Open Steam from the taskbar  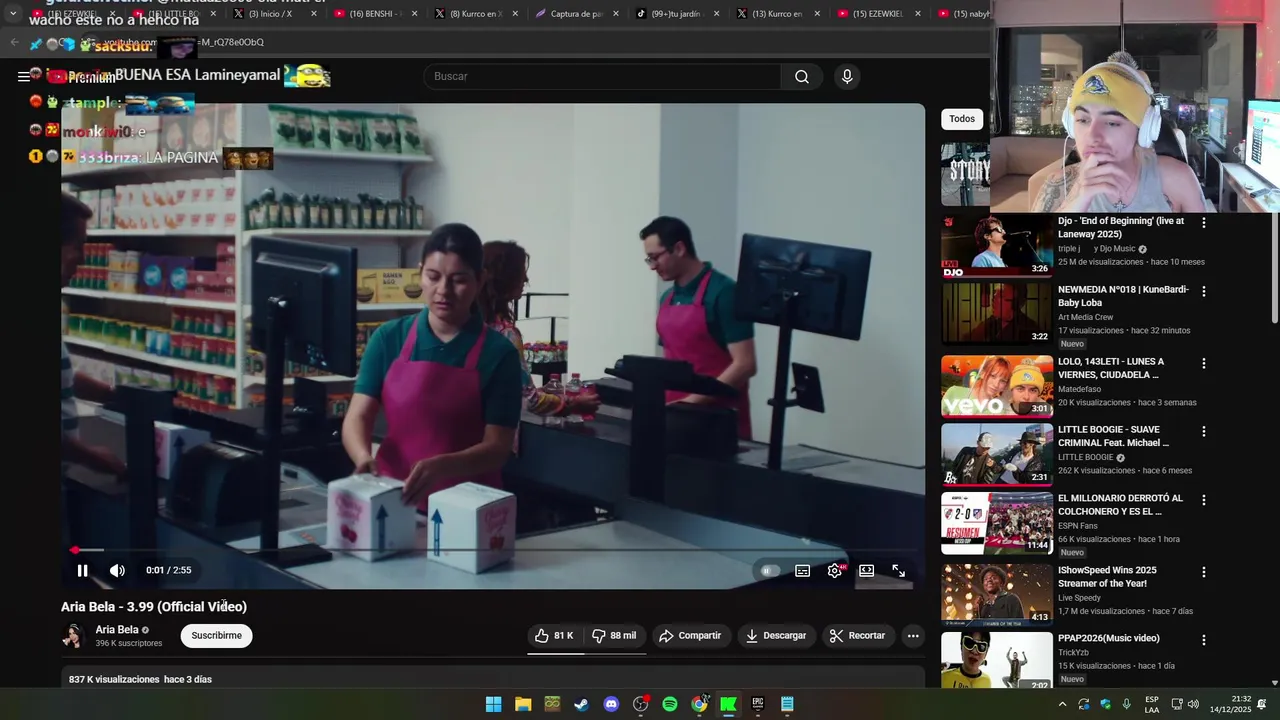point(581,704)
